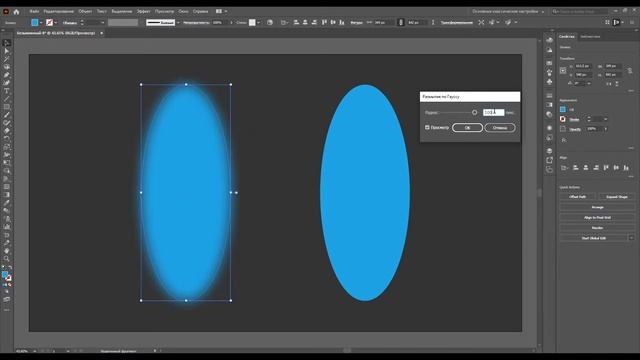640x360 pixels.
Task: Open the Arrange Documents dropdown
Action: (x=221, y=11)
